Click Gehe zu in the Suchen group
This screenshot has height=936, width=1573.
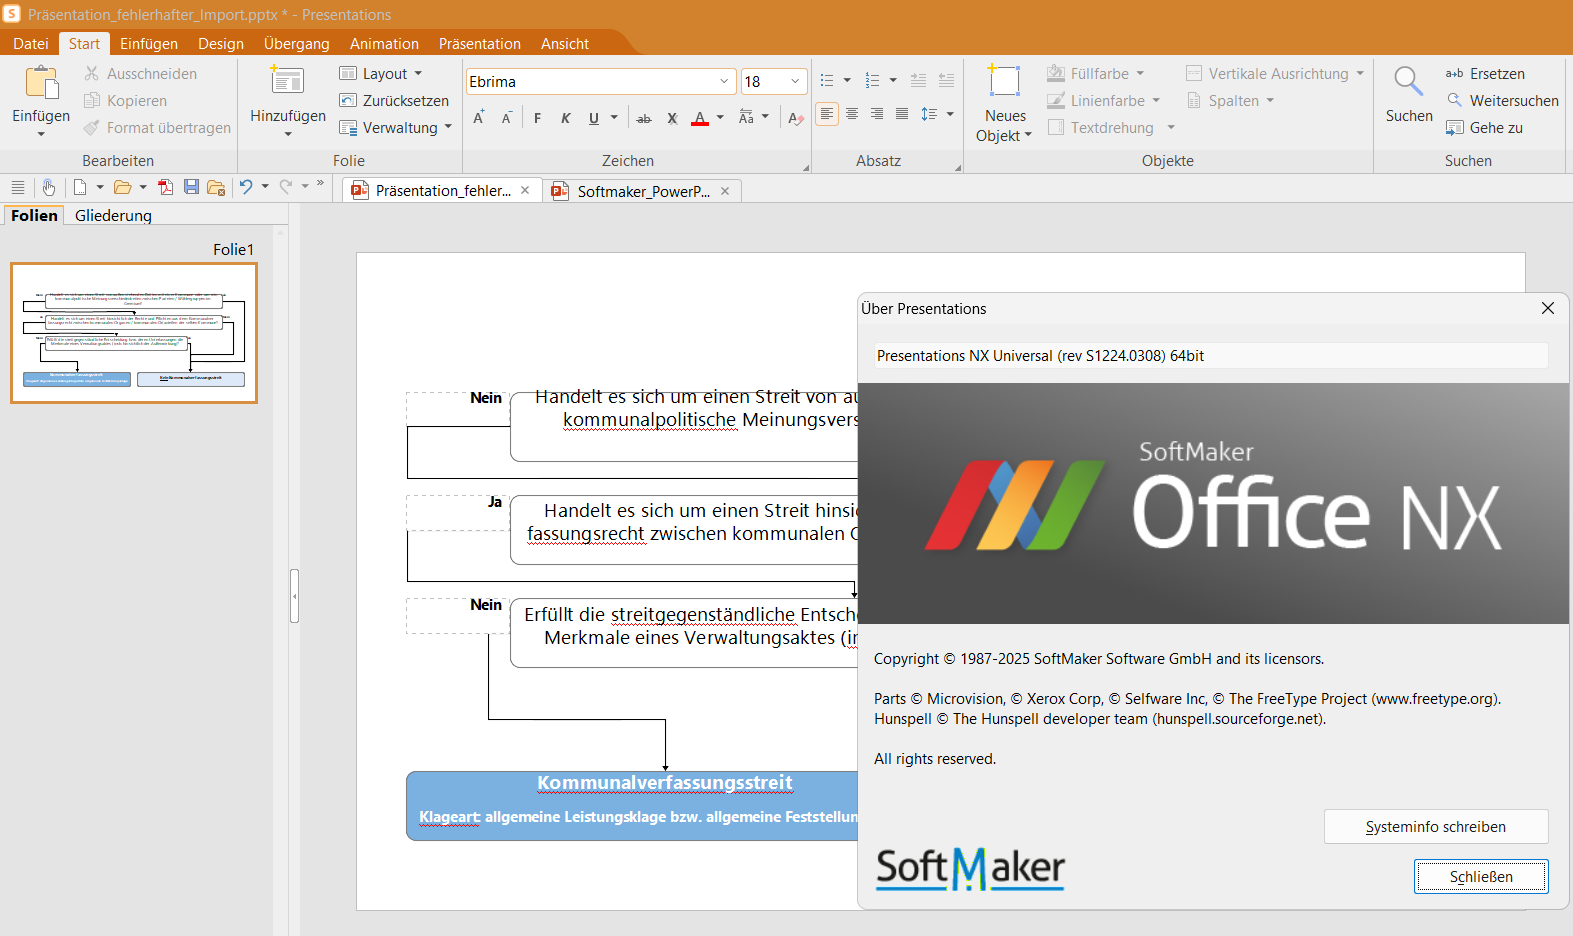click(1485, 128)
